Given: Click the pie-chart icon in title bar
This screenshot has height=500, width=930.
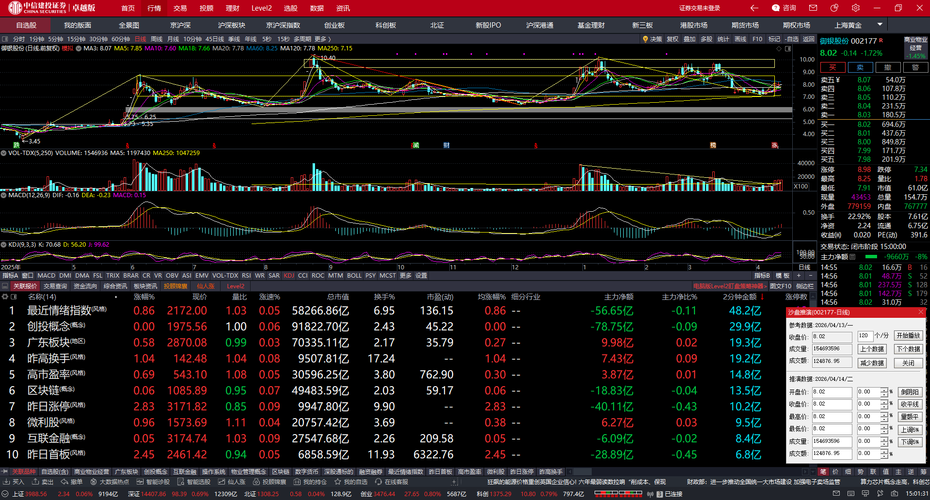Looking at the screenshot, I should pyautogui.click(x=835, y=8).
